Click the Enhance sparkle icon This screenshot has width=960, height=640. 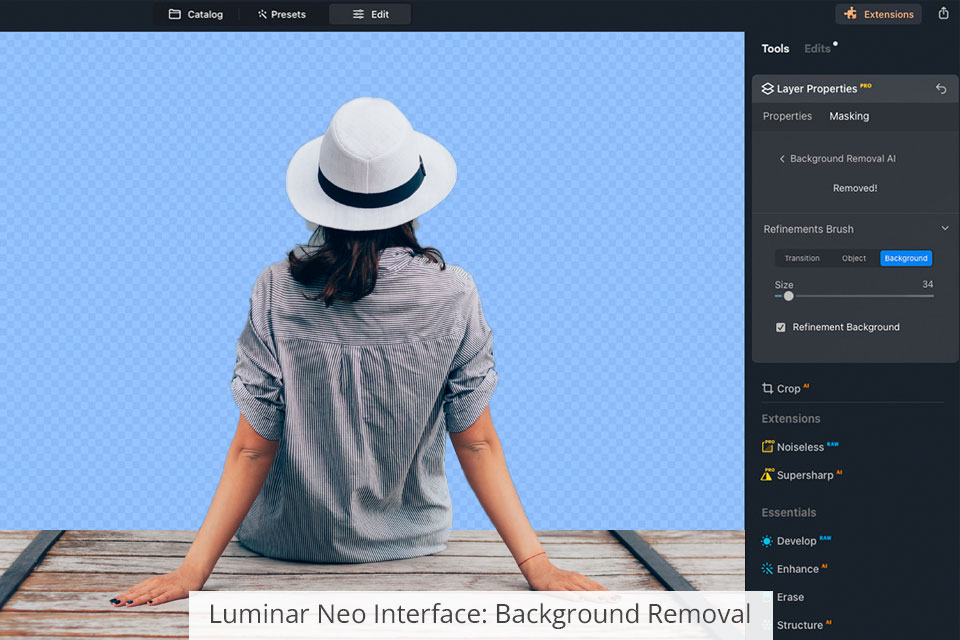(767, 569)
